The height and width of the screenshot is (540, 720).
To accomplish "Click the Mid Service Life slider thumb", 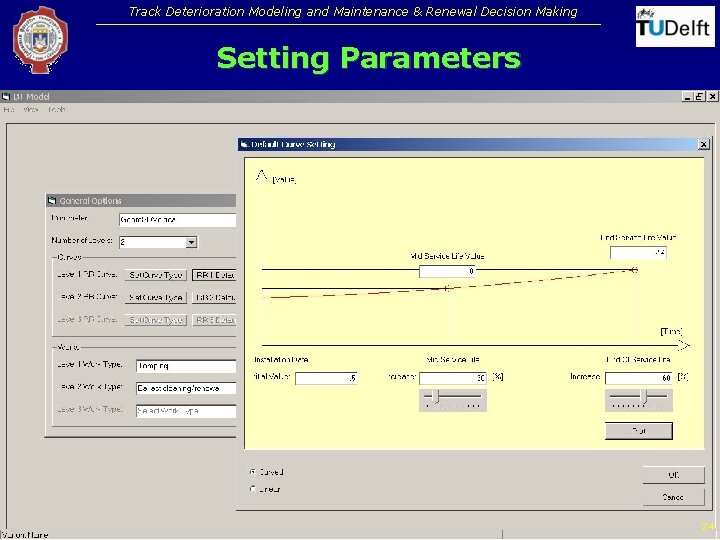I will [x=435, y=396].
